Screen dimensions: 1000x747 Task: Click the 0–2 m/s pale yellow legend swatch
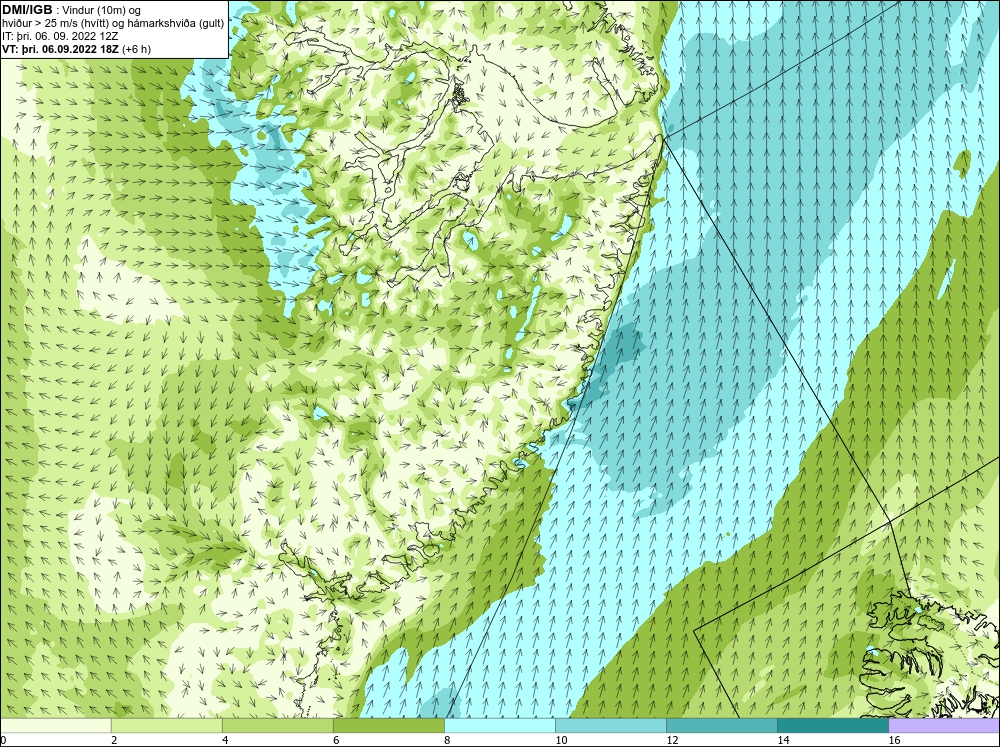point(55,725)
